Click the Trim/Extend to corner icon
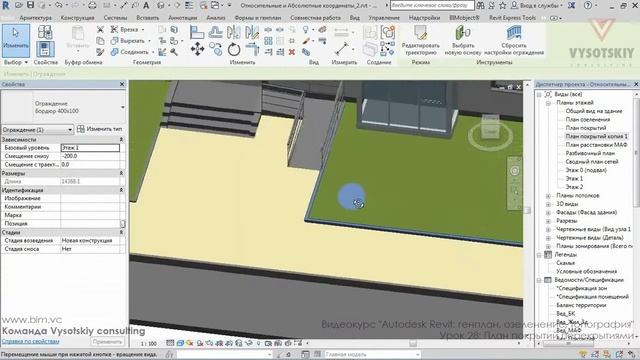640x360 pixels. (252, 50)
